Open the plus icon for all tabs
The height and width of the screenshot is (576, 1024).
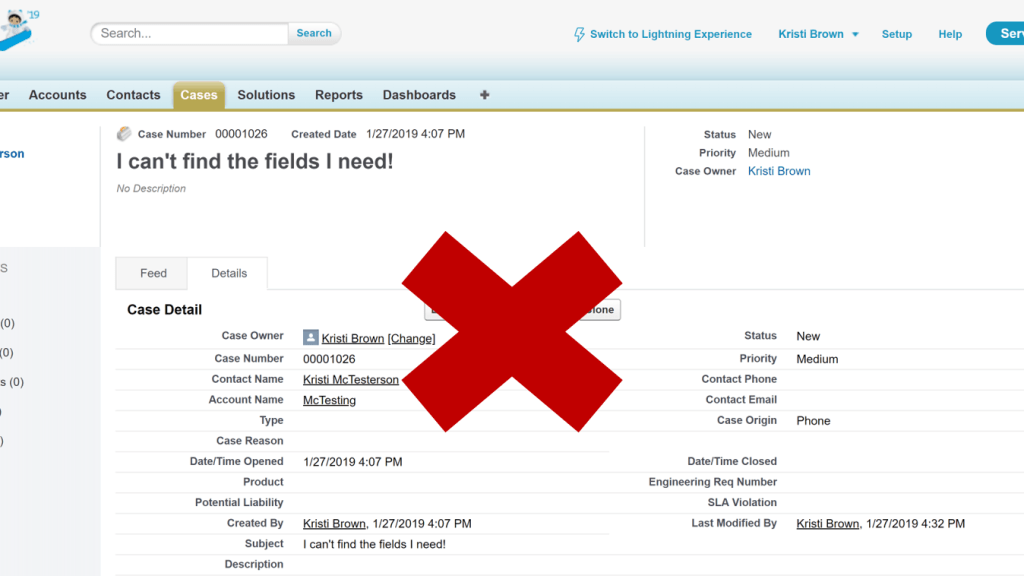coord(485,95)
